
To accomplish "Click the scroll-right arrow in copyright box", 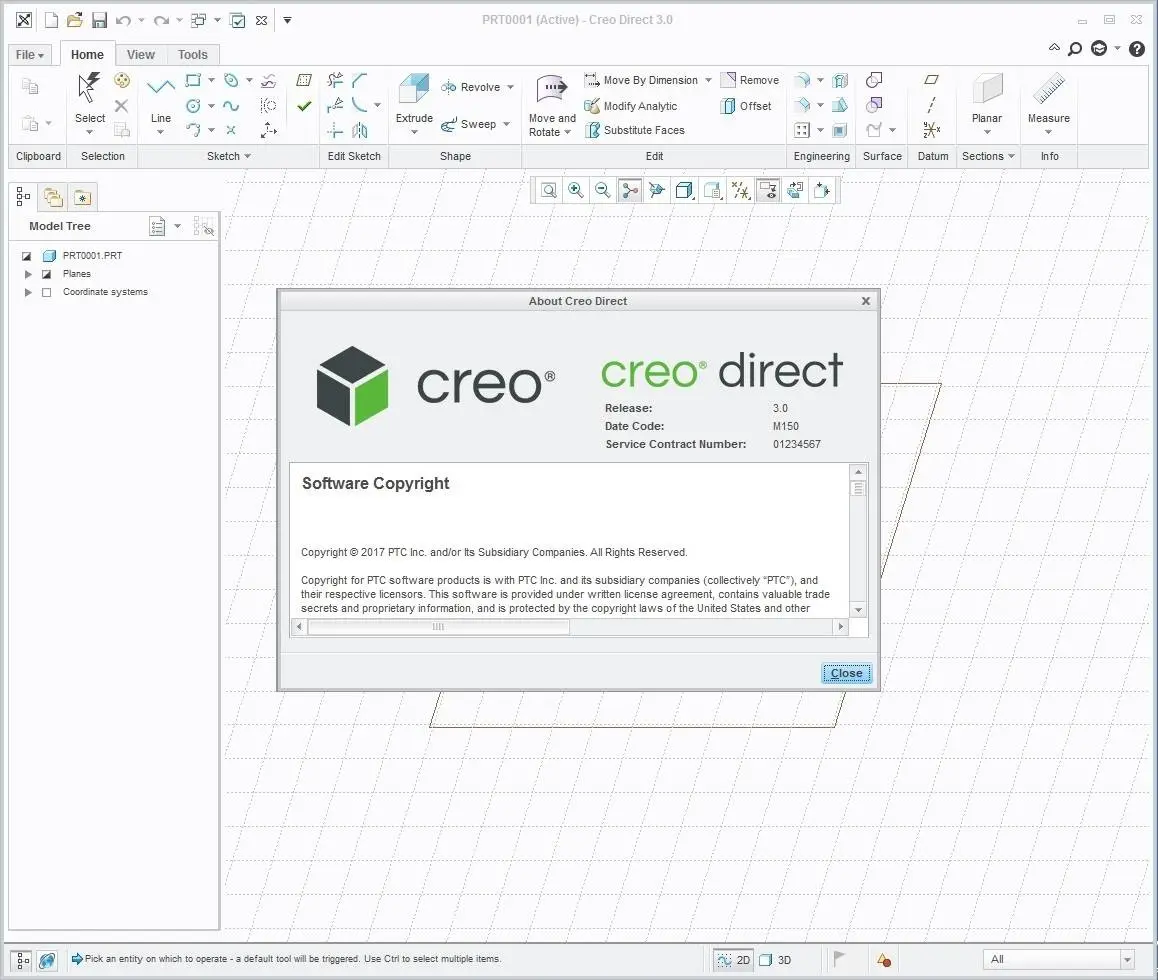I will 840,627.
